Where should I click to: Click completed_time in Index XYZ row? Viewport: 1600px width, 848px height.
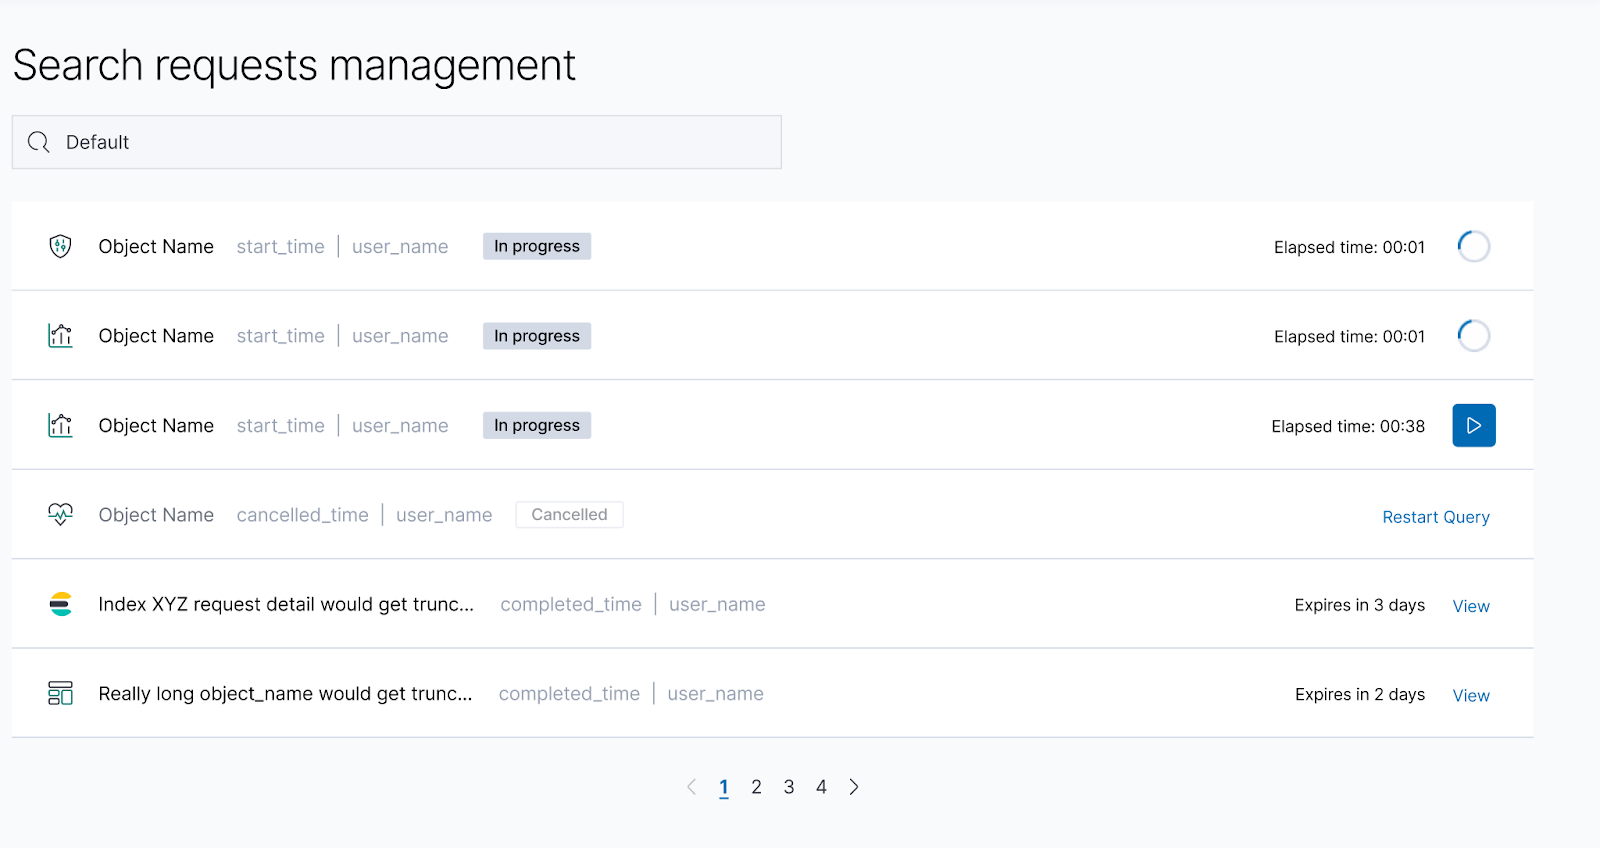[571, 604]
